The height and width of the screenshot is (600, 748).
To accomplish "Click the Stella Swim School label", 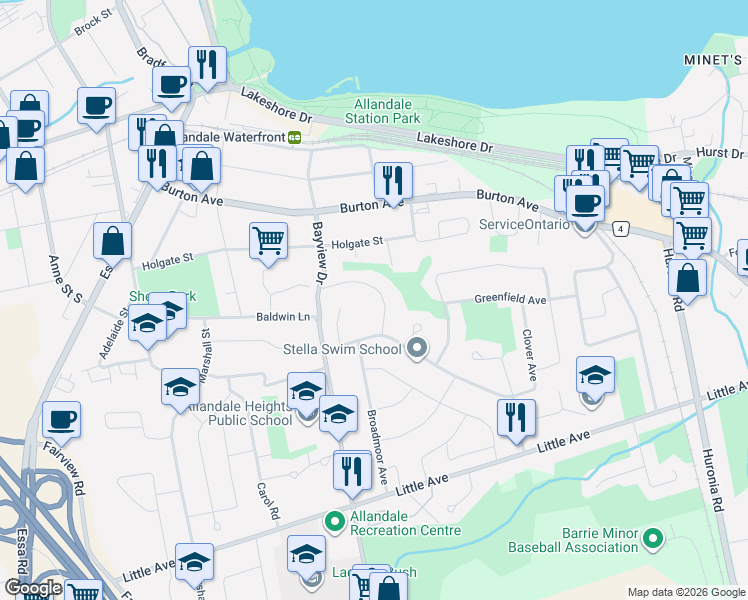I will tap(342, 349).
